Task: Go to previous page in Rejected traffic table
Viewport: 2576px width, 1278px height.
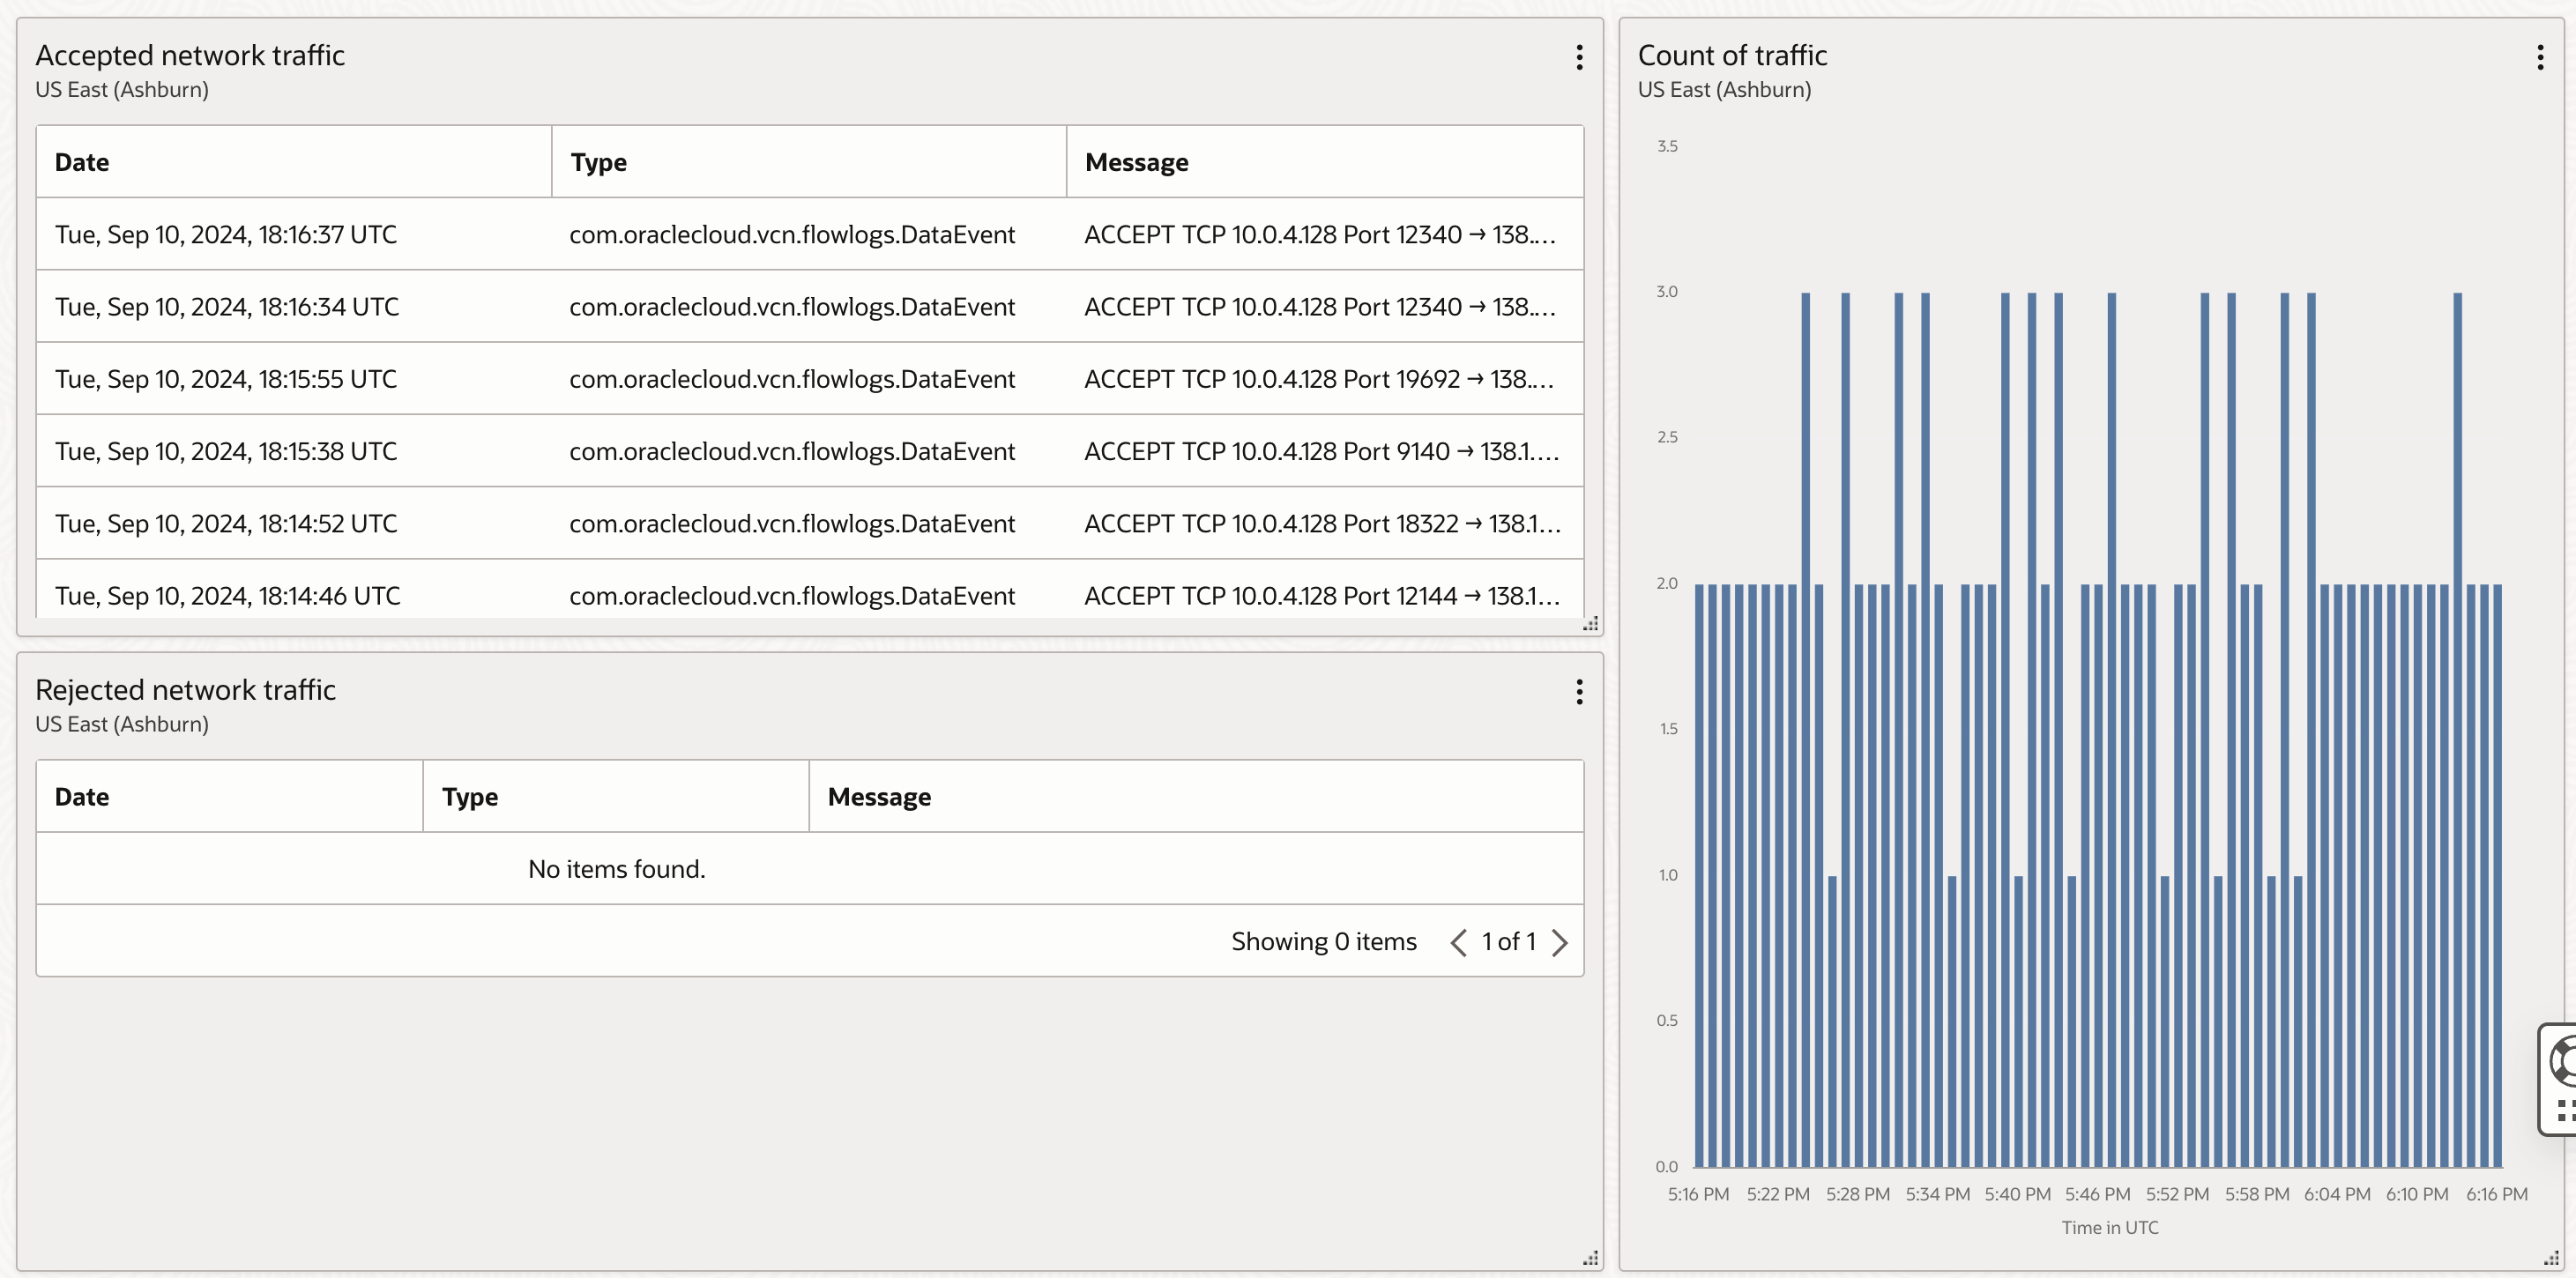Action: 1459,942
